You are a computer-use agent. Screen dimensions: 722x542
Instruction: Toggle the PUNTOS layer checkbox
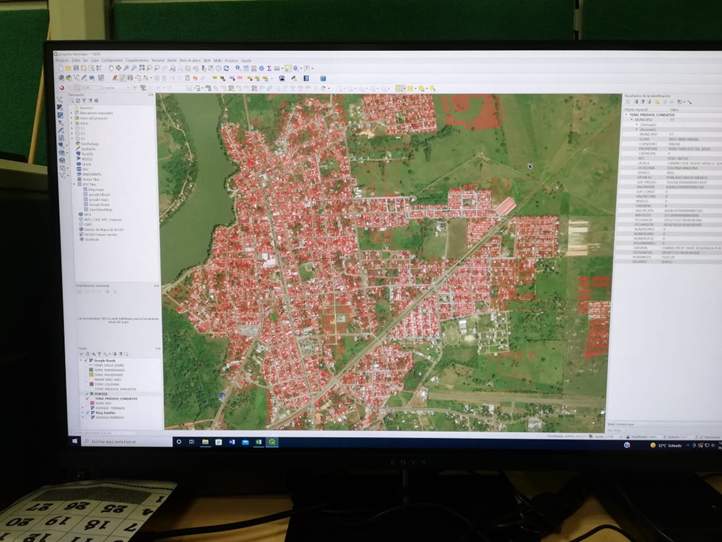pyautogui.click(x=87, y=394)
